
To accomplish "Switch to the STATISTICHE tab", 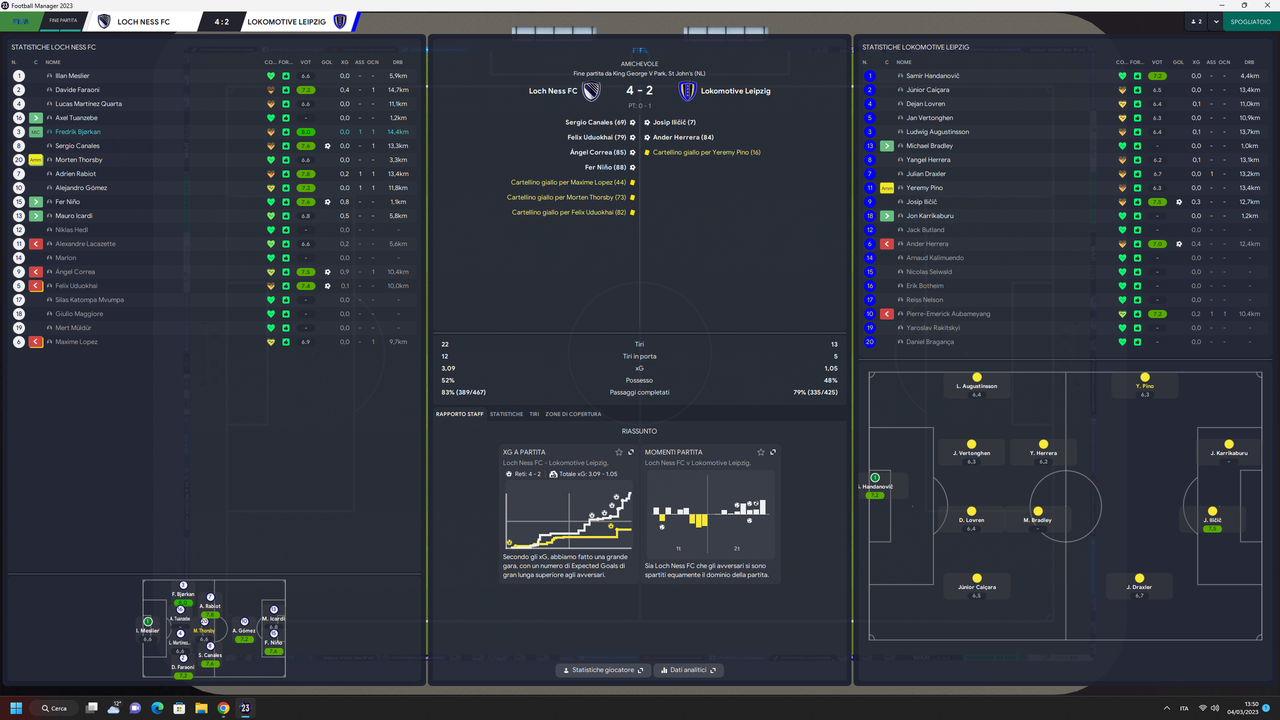I will point(506,414).
